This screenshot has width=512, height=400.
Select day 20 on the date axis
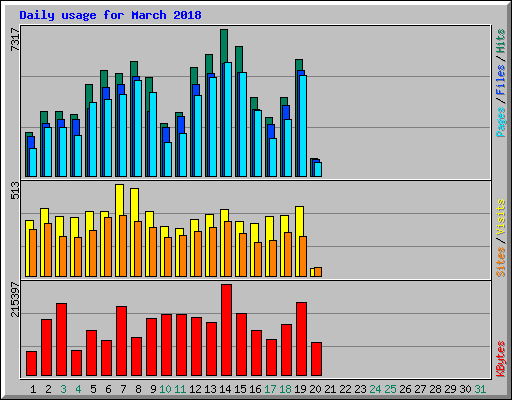click(315, 389)
